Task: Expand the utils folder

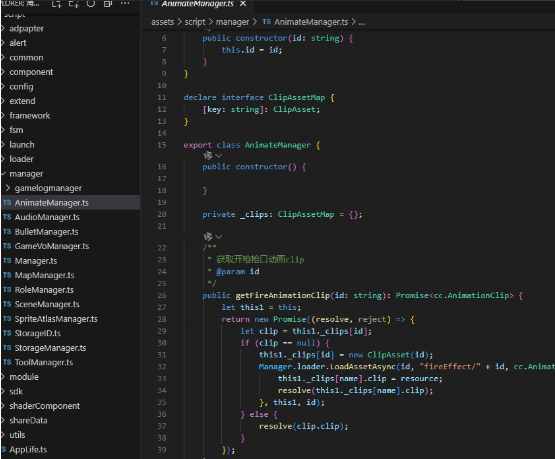Action: (17, 435)
